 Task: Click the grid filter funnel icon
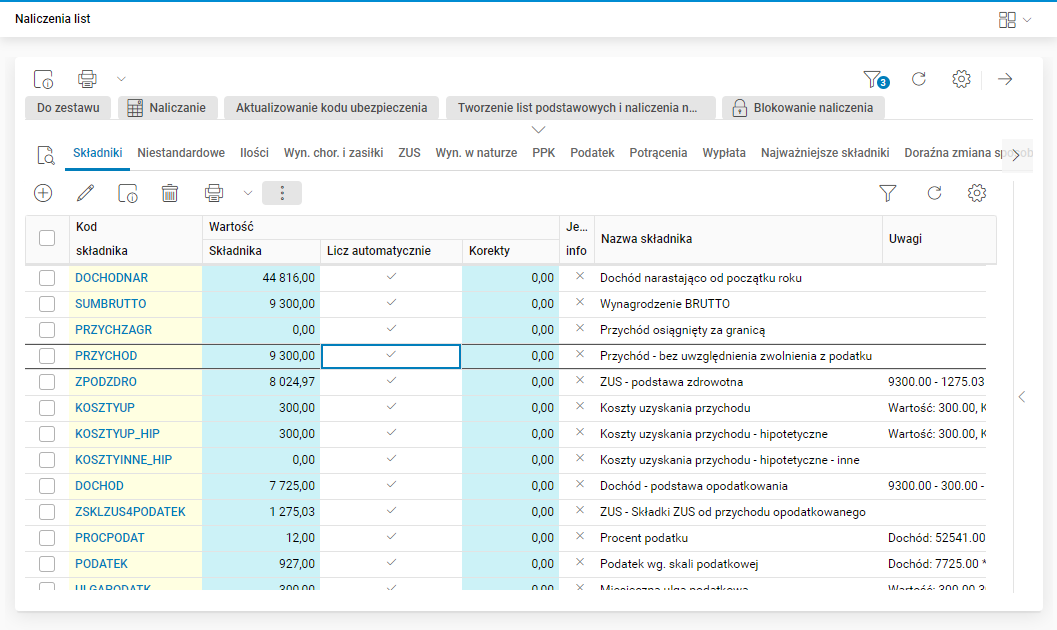(887, 193)
